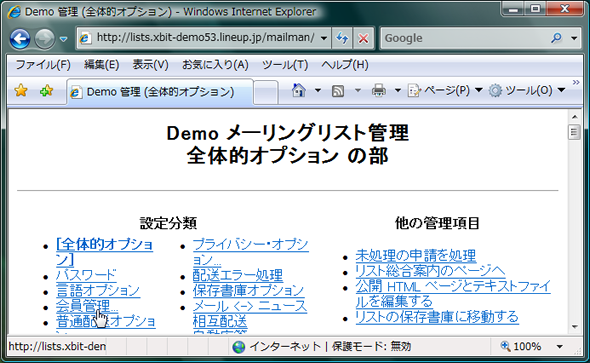Viewport: 590px width, 363px height.
Task: Open the 普通配送オプション link
Action: pyautogui.click(x=106, y=322)
